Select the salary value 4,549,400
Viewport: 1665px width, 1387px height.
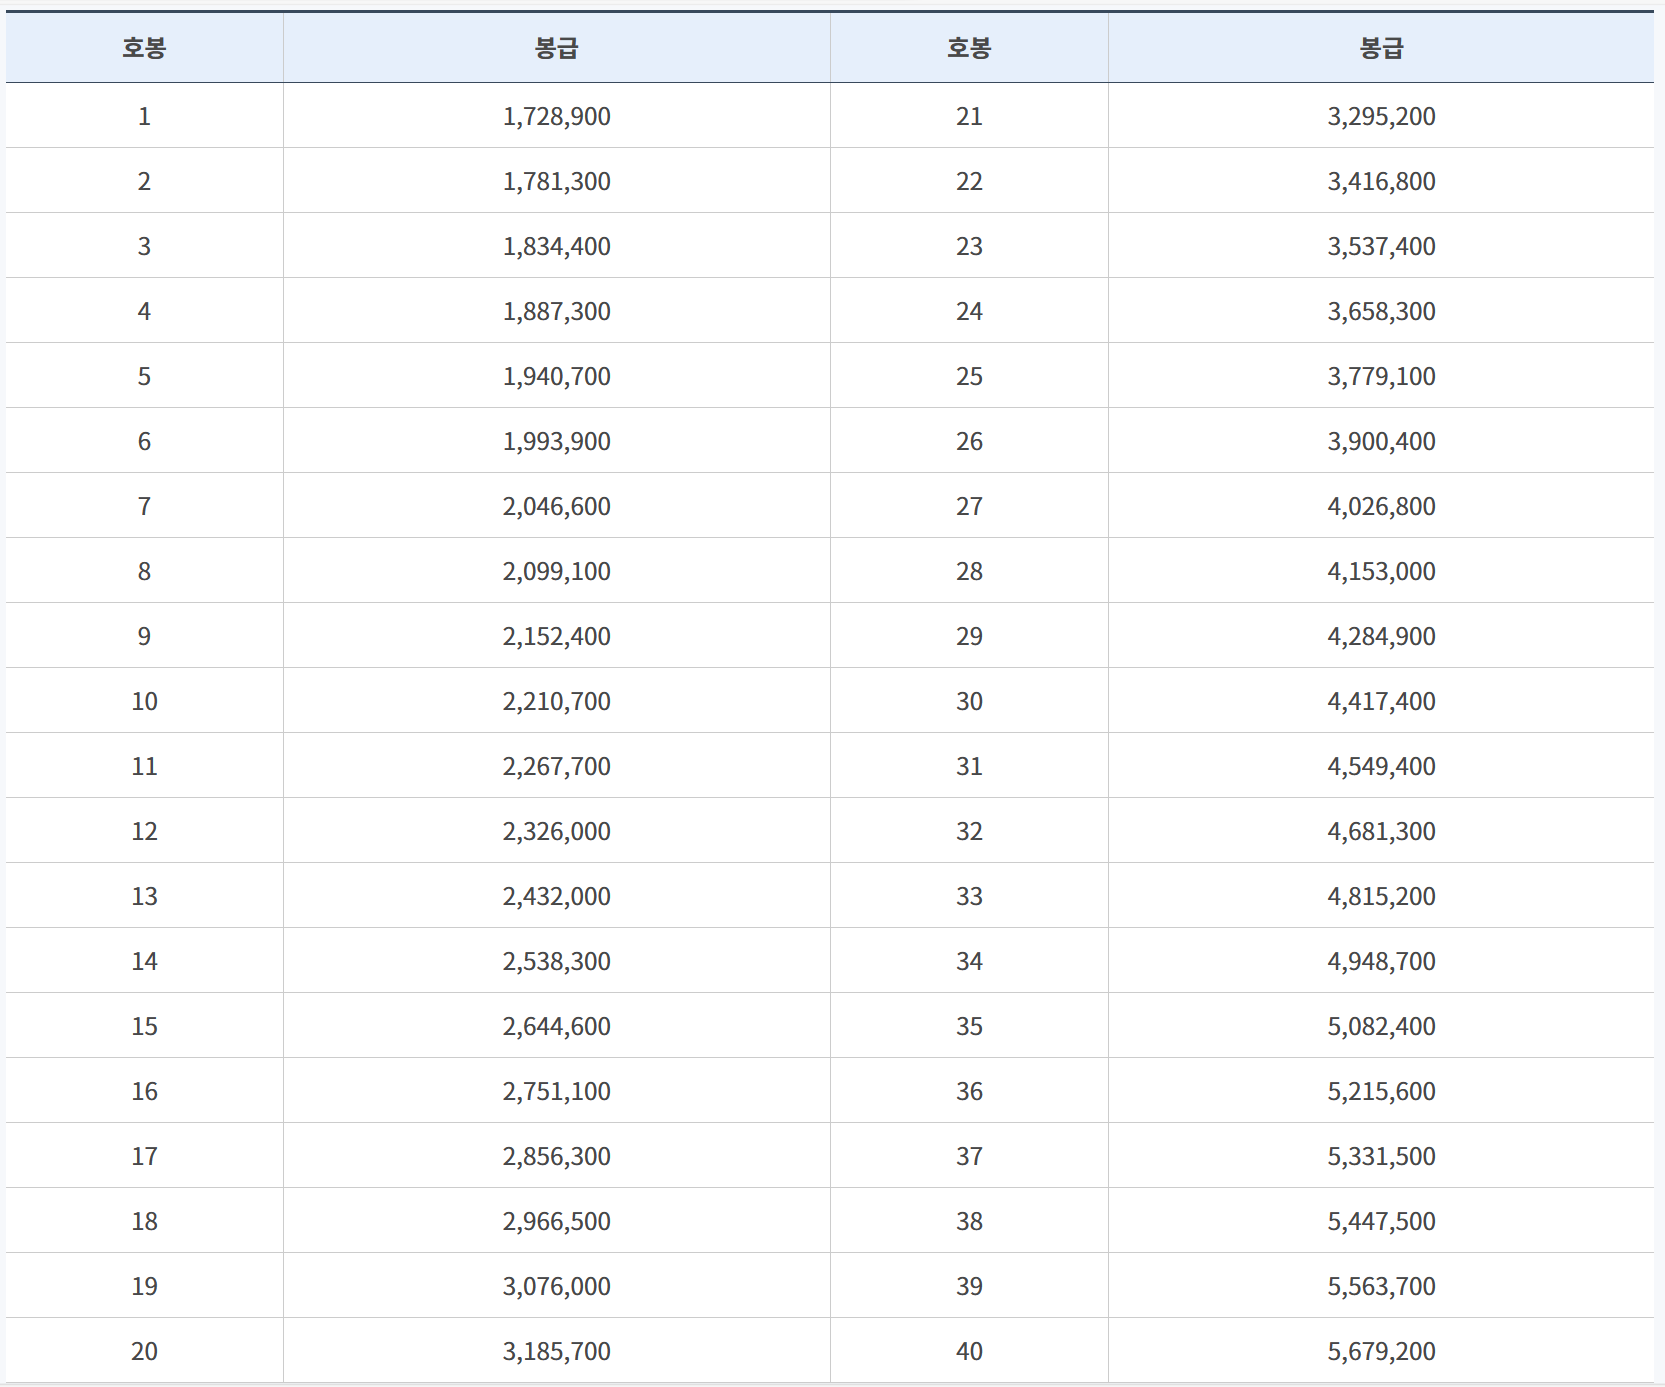click(x=1381, y=766)
